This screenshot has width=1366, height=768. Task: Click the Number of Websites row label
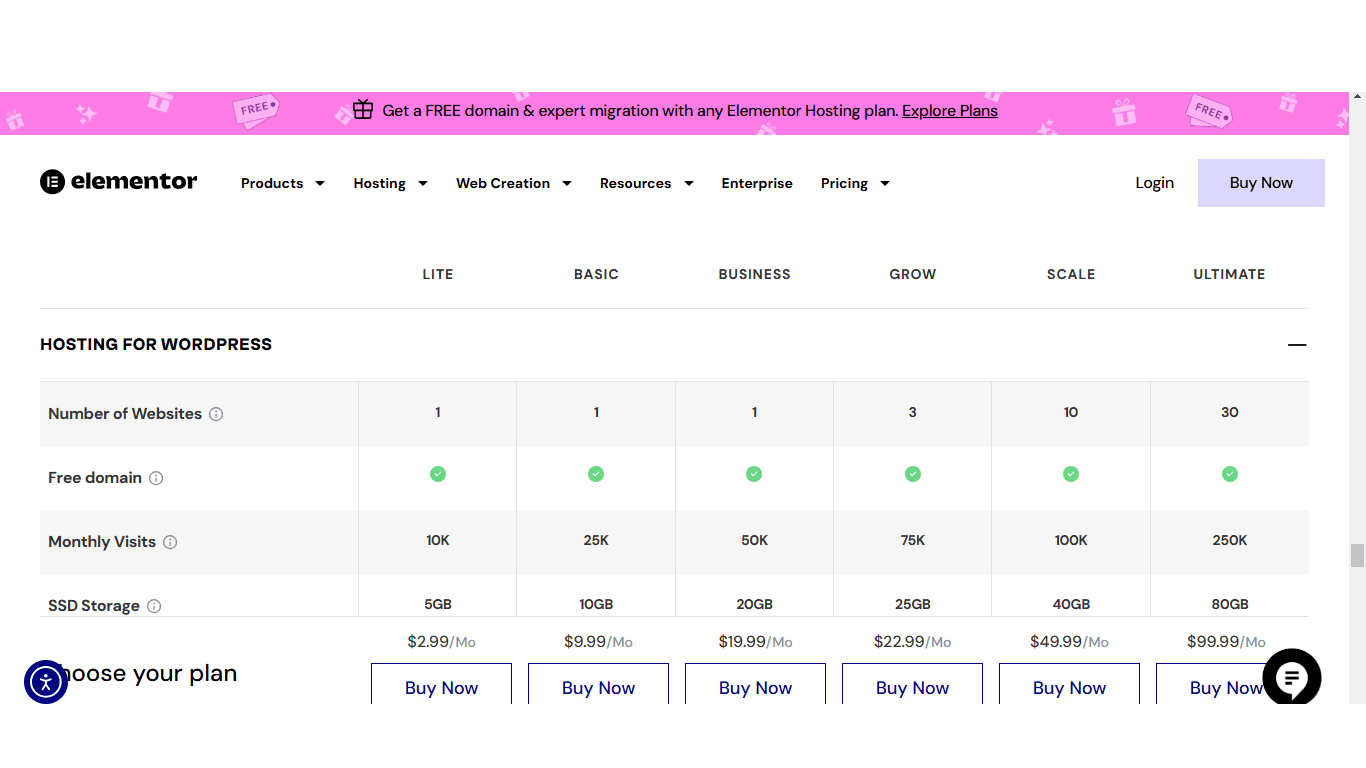(x=125, y=414)
